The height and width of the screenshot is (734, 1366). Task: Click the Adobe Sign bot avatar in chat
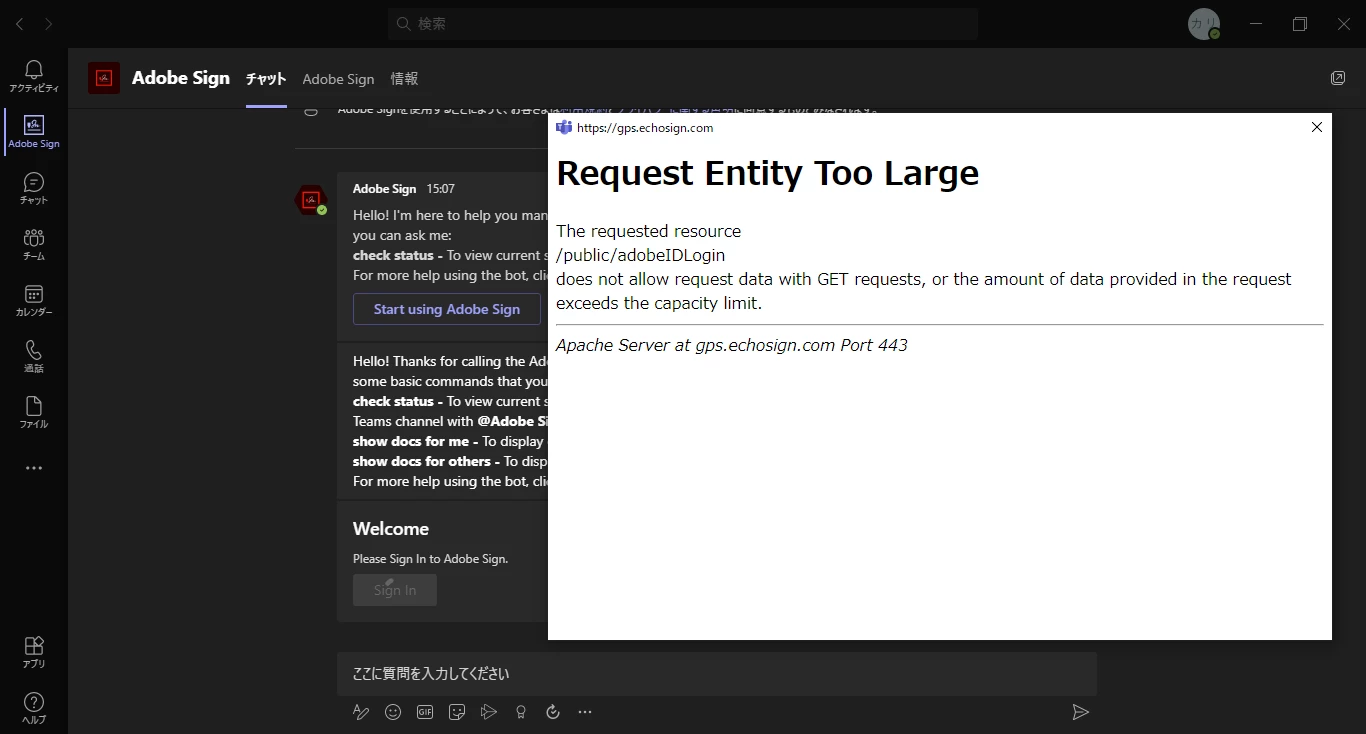pyautogui.click(x=311, y=200)
